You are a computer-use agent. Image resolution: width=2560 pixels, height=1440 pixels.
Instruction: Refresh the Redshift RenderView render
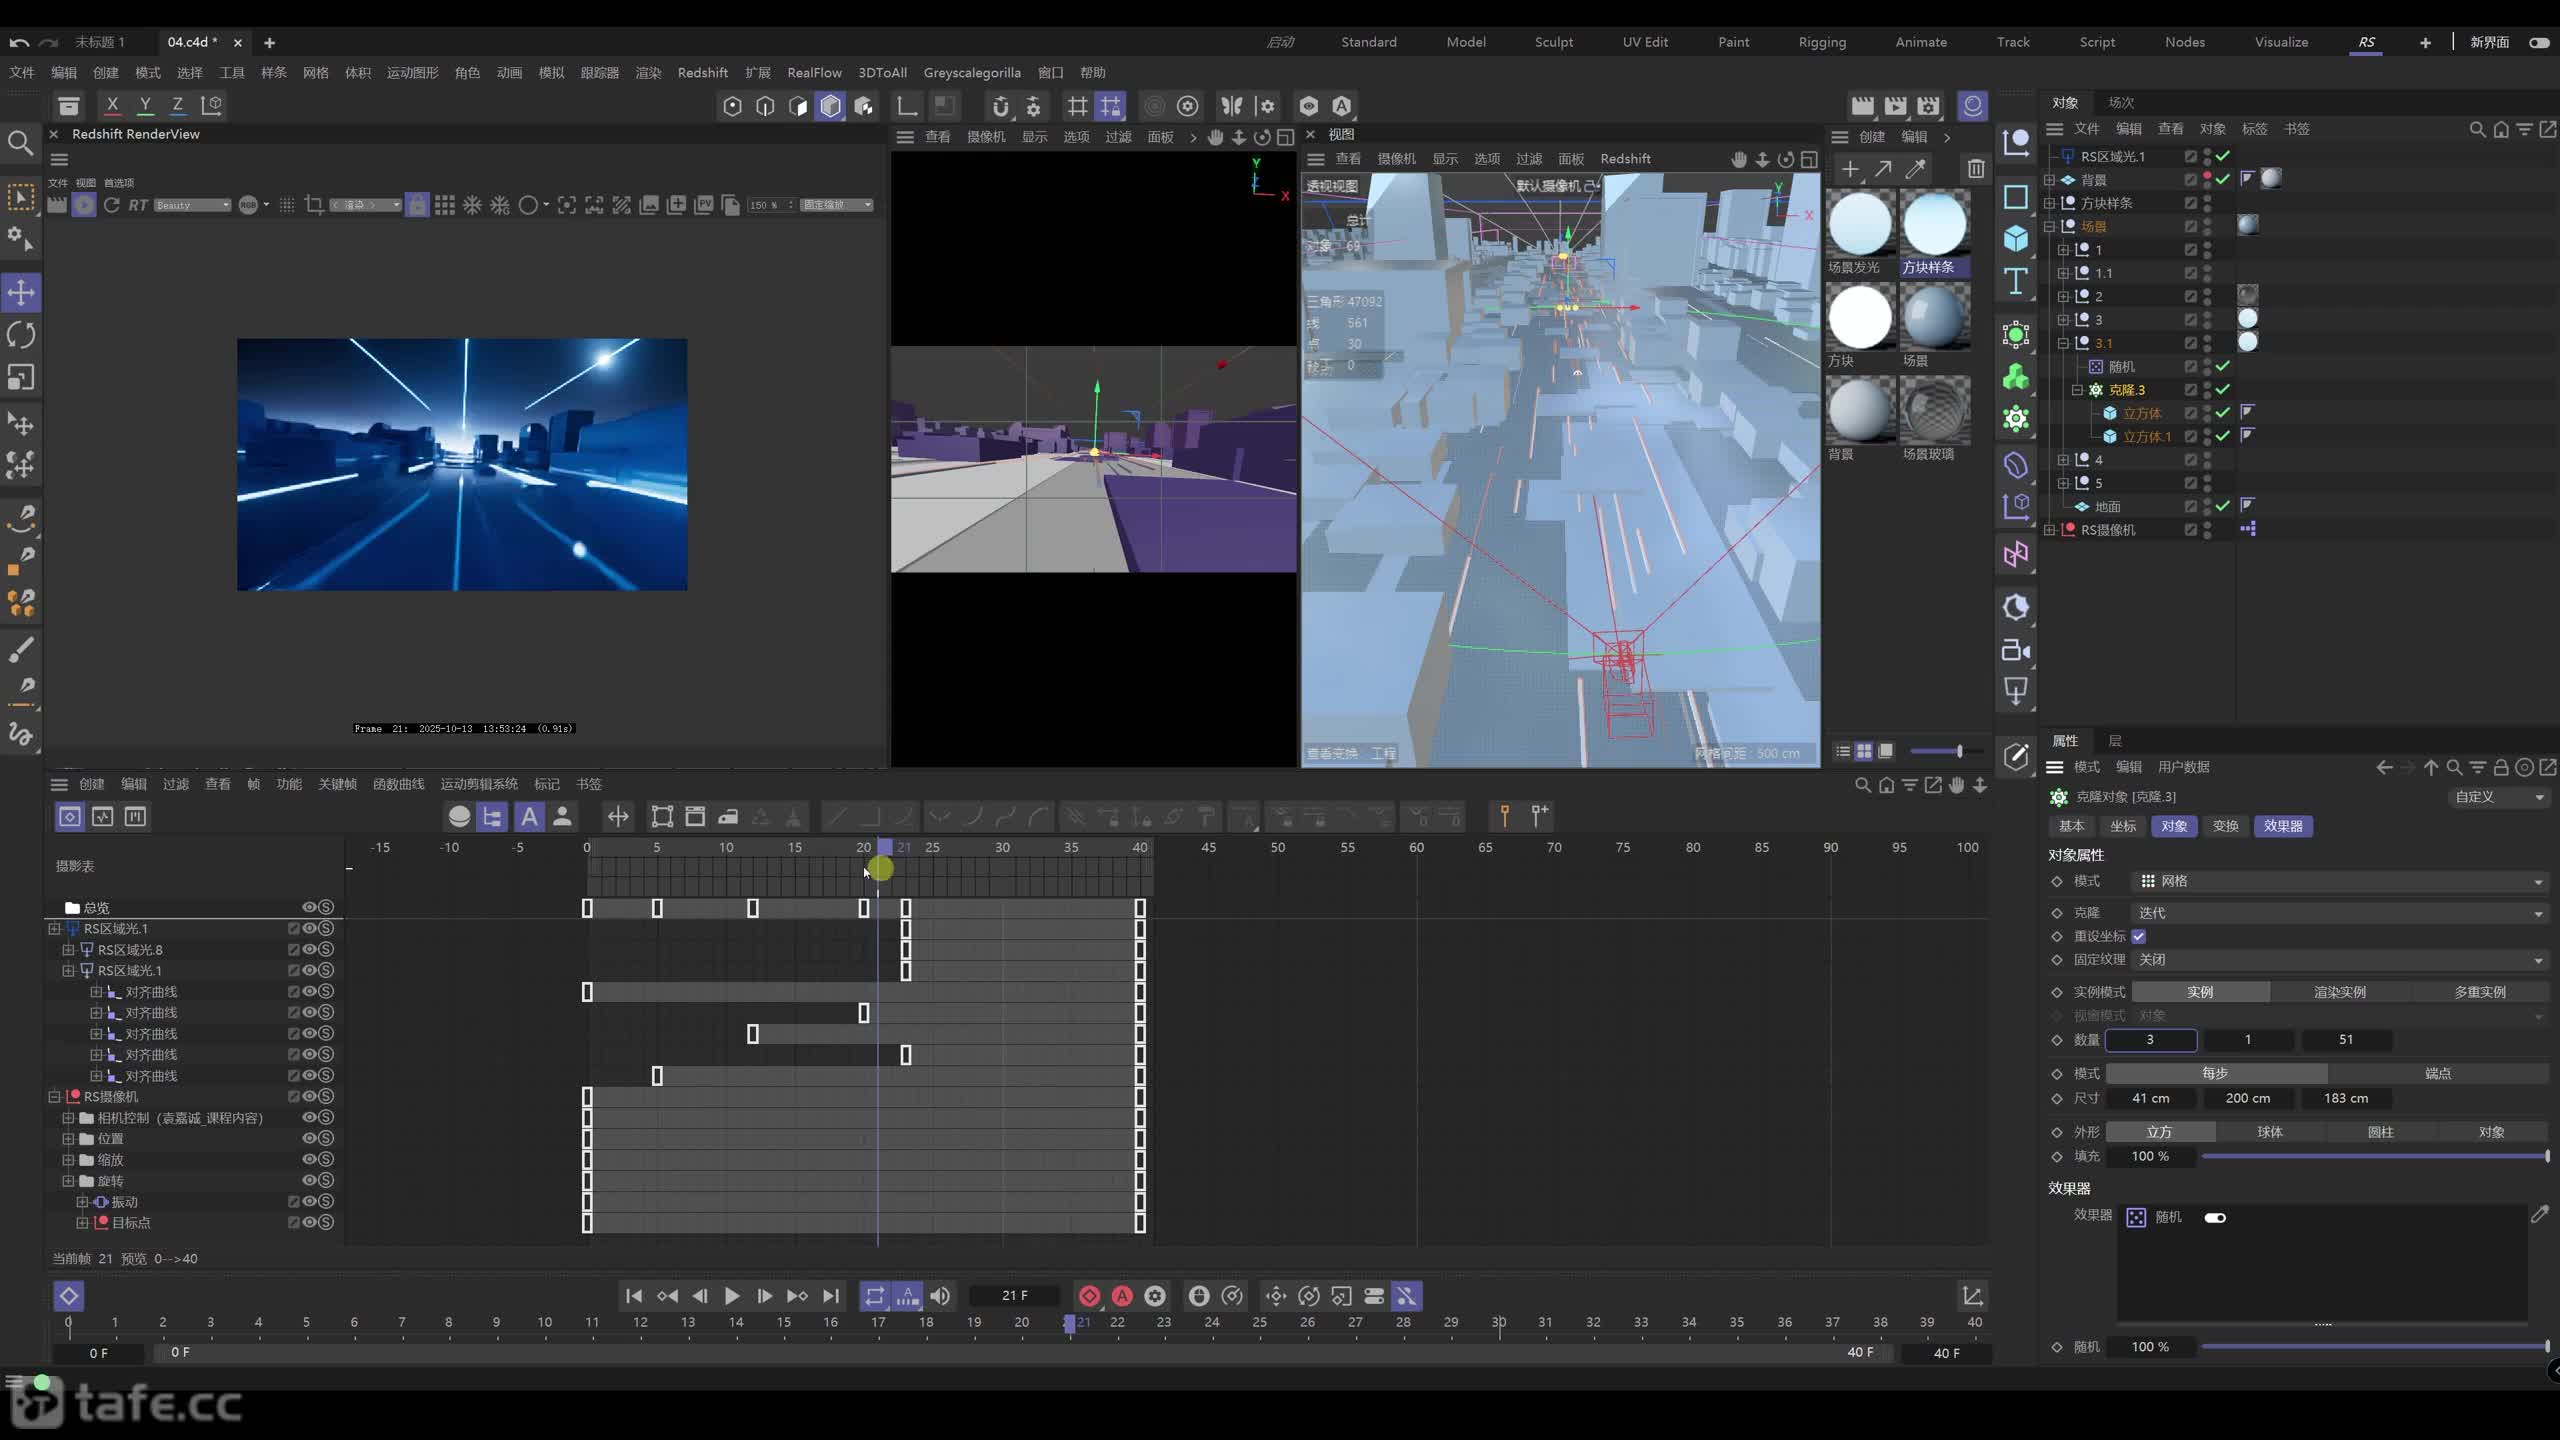[111, 205]
